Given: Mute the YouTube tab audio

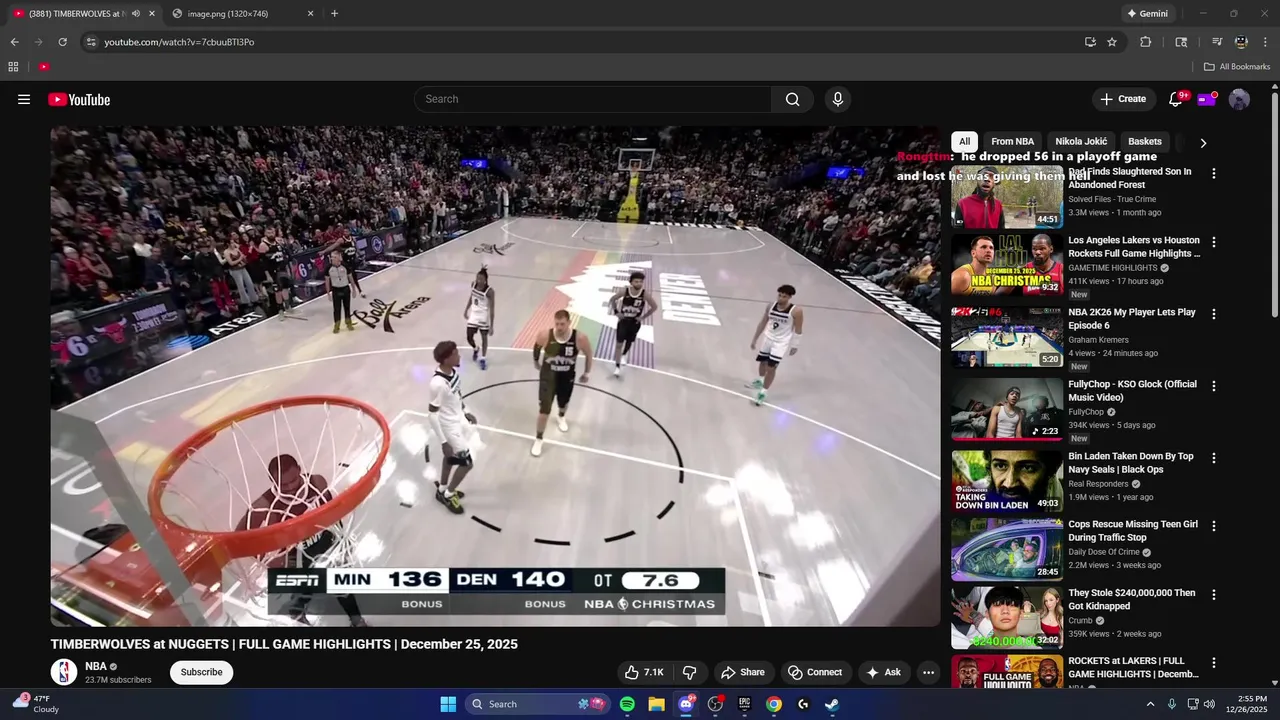Looking at the screenshot, I should [x=135, y=14].
